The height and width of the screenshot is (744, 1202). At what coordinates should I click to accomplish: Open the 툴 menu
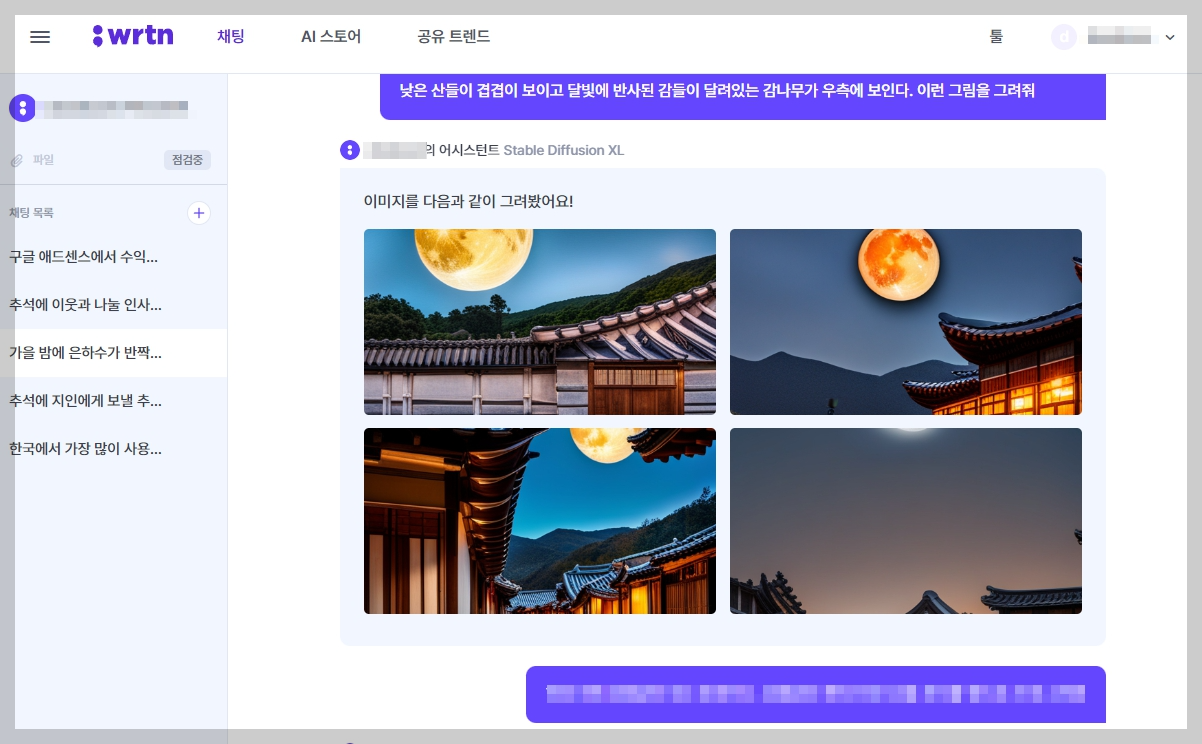995,36
